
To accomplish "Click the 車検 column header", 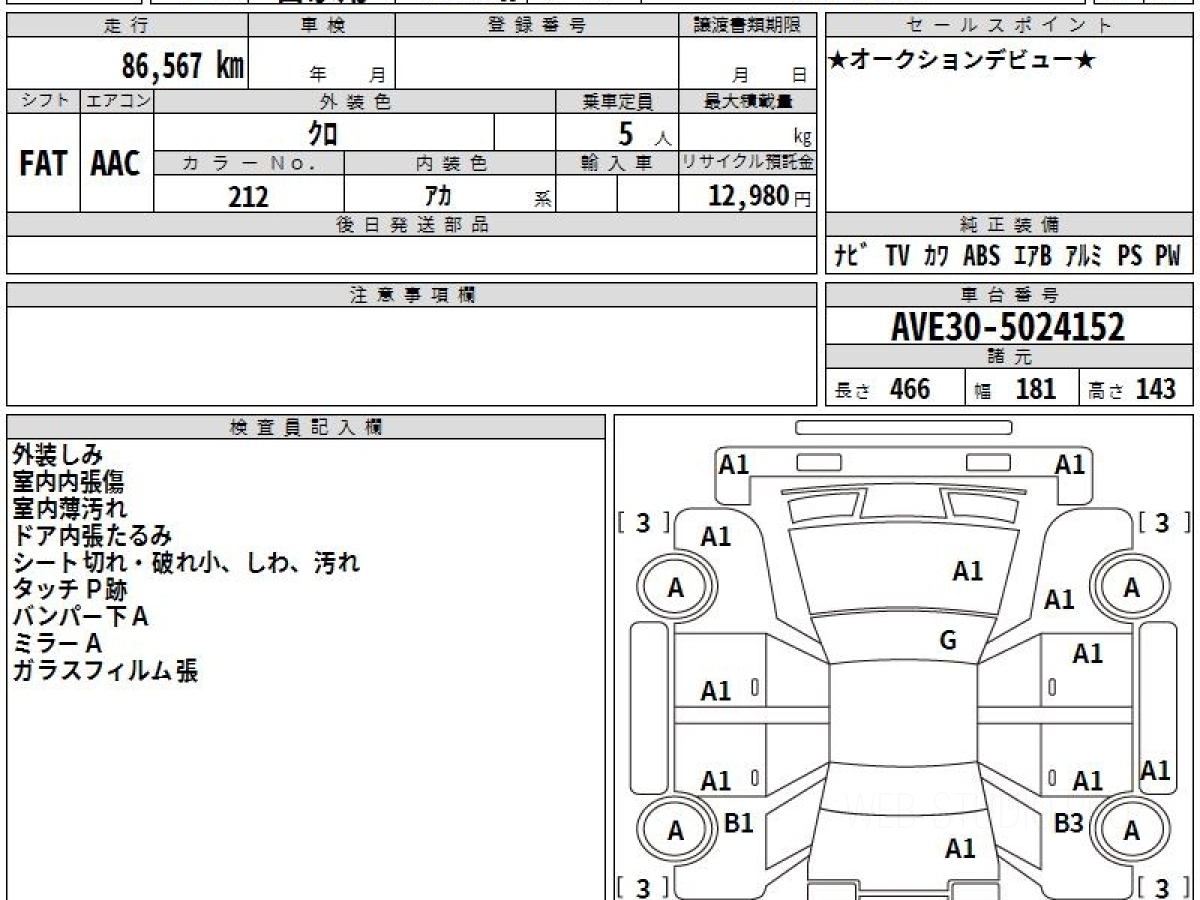I will pyautogui.click(x=321, y=26).
